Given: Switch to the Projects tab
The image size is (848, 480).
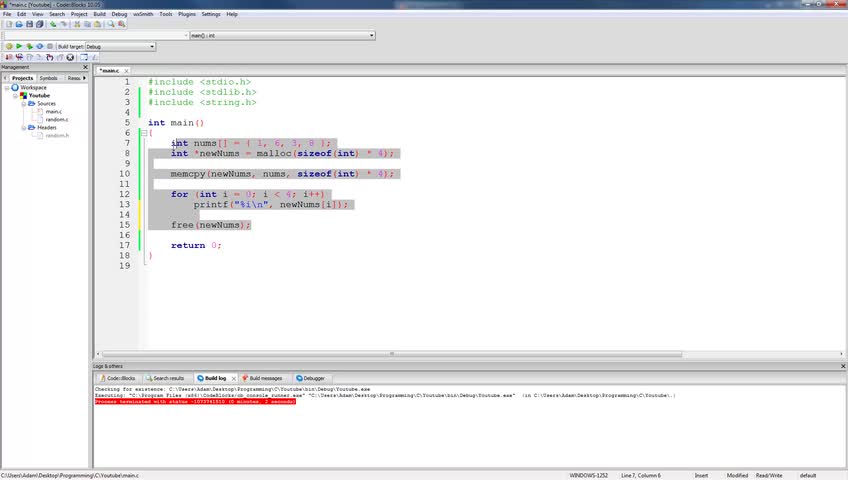Looking at the screenshot, I should (x=23, y=78).
